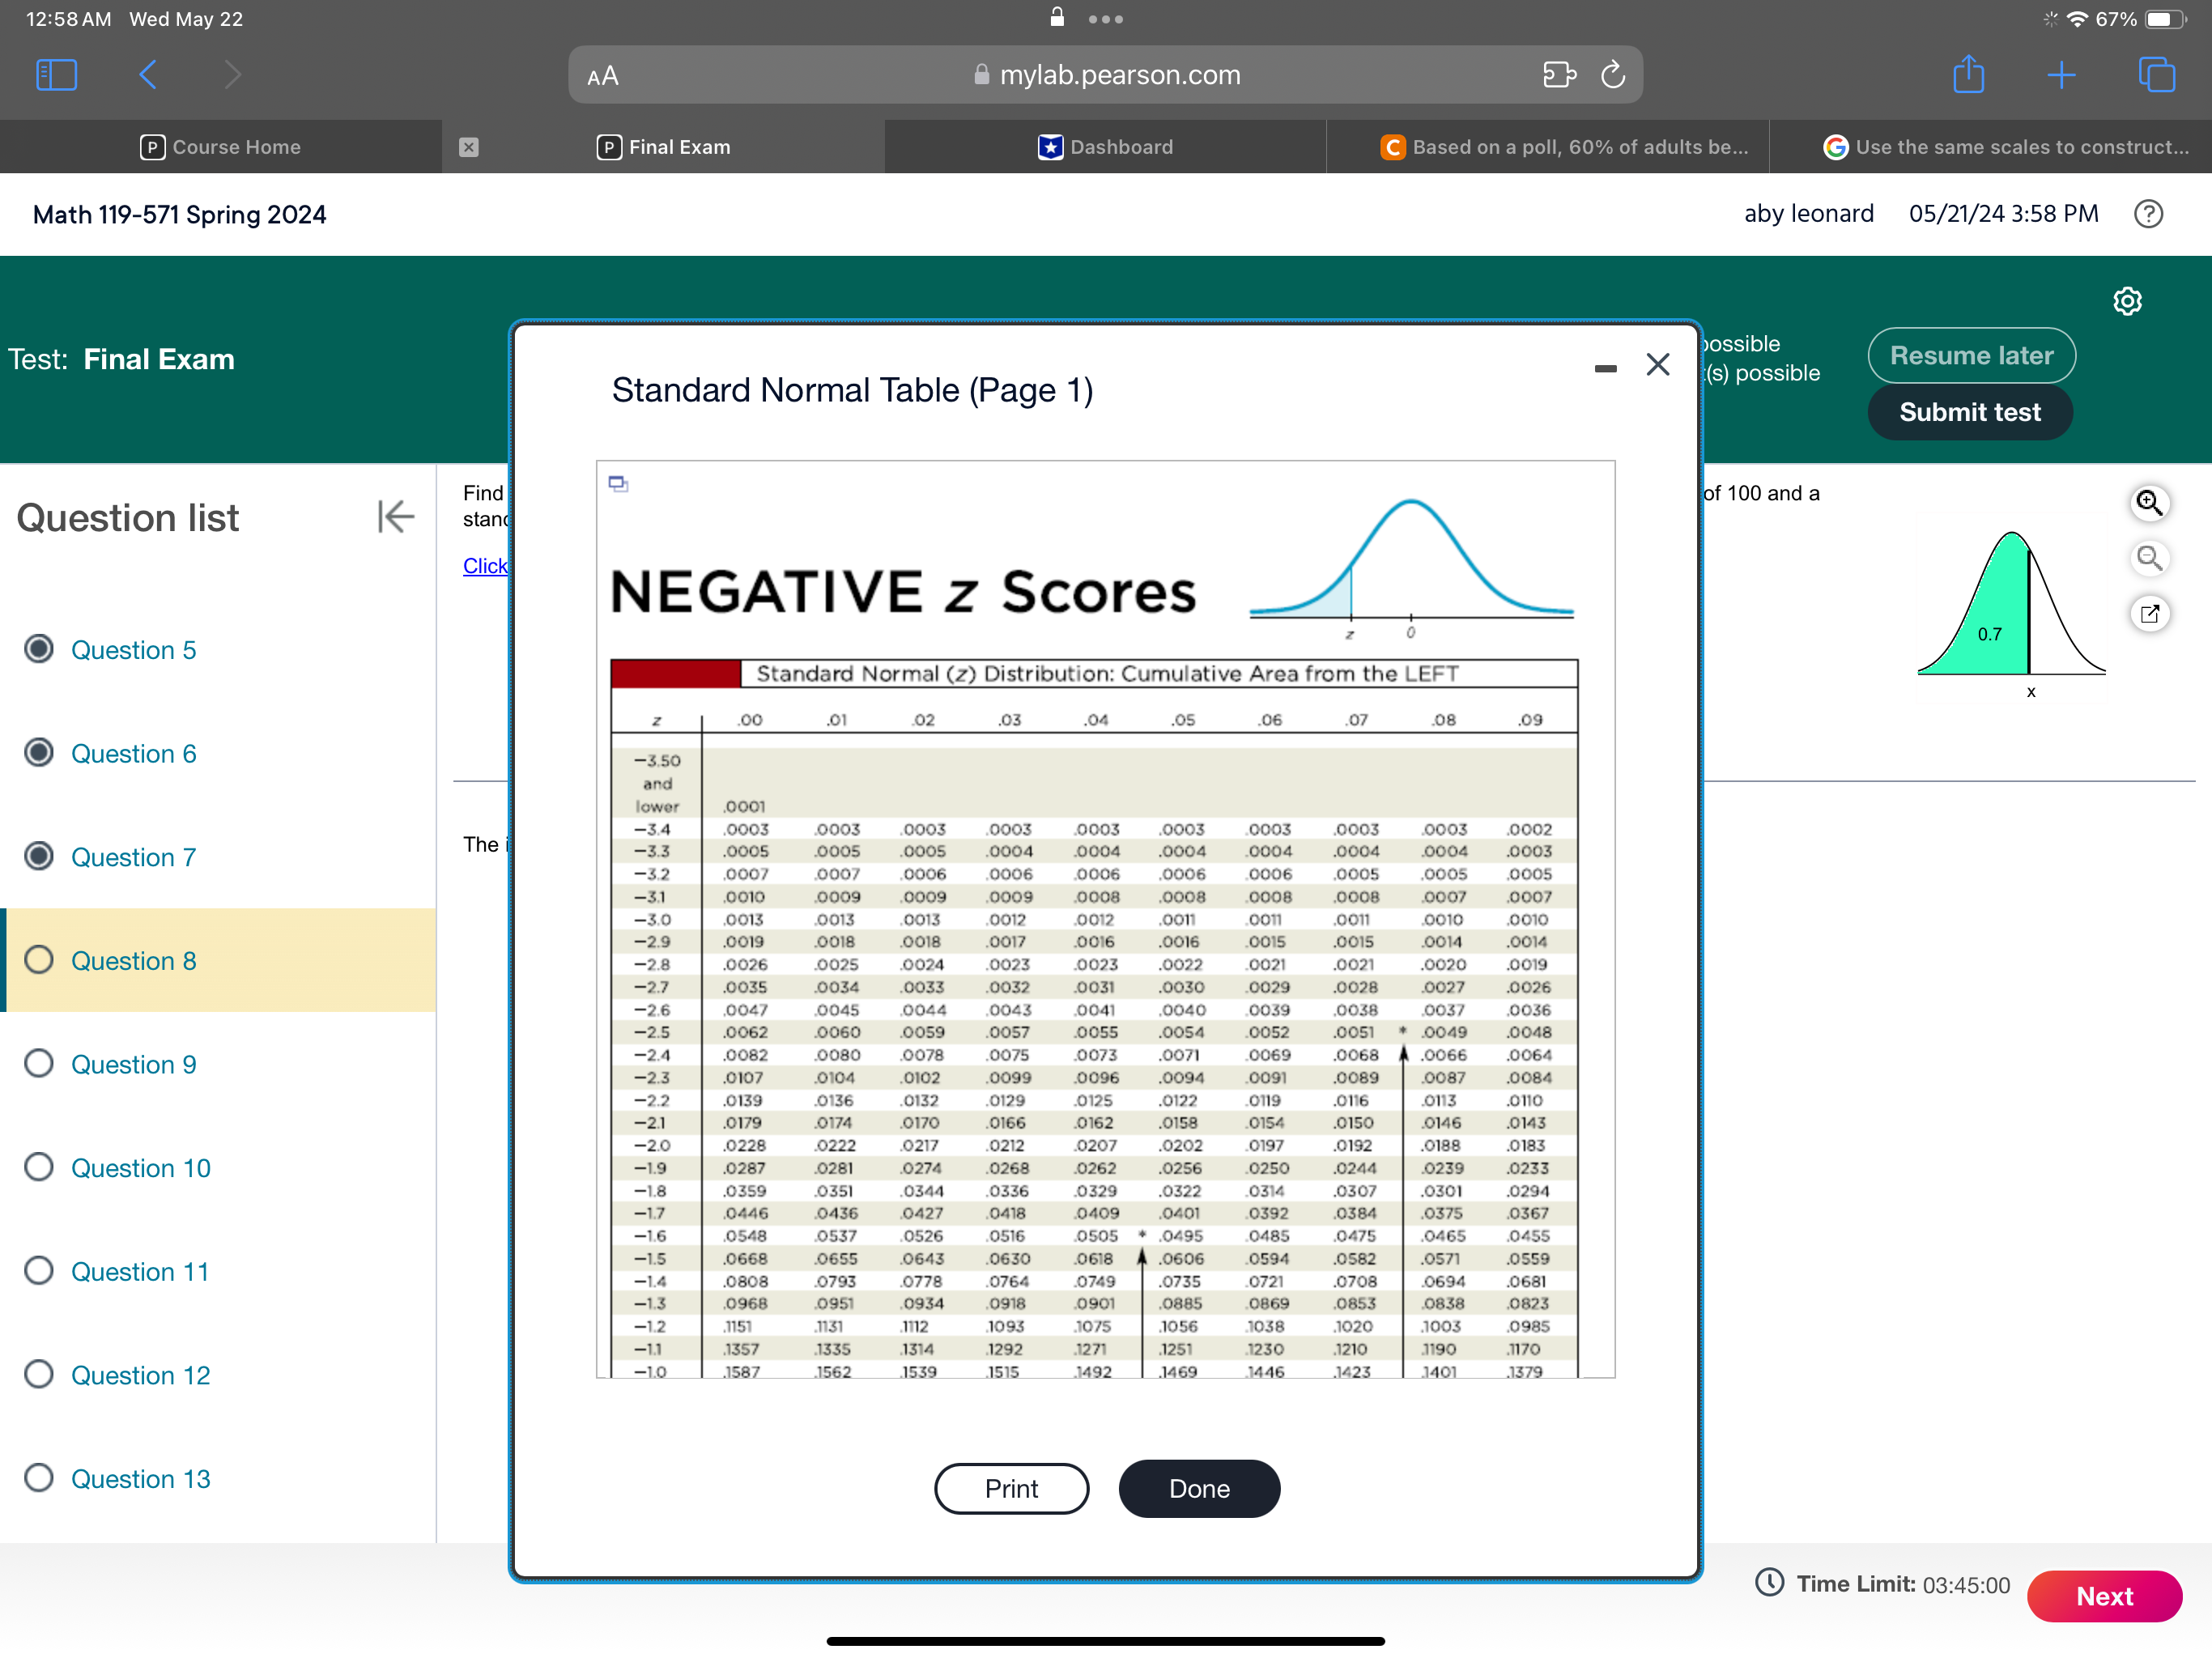
Task: Select Question 9 radio button
Action: click(39, 1063)
